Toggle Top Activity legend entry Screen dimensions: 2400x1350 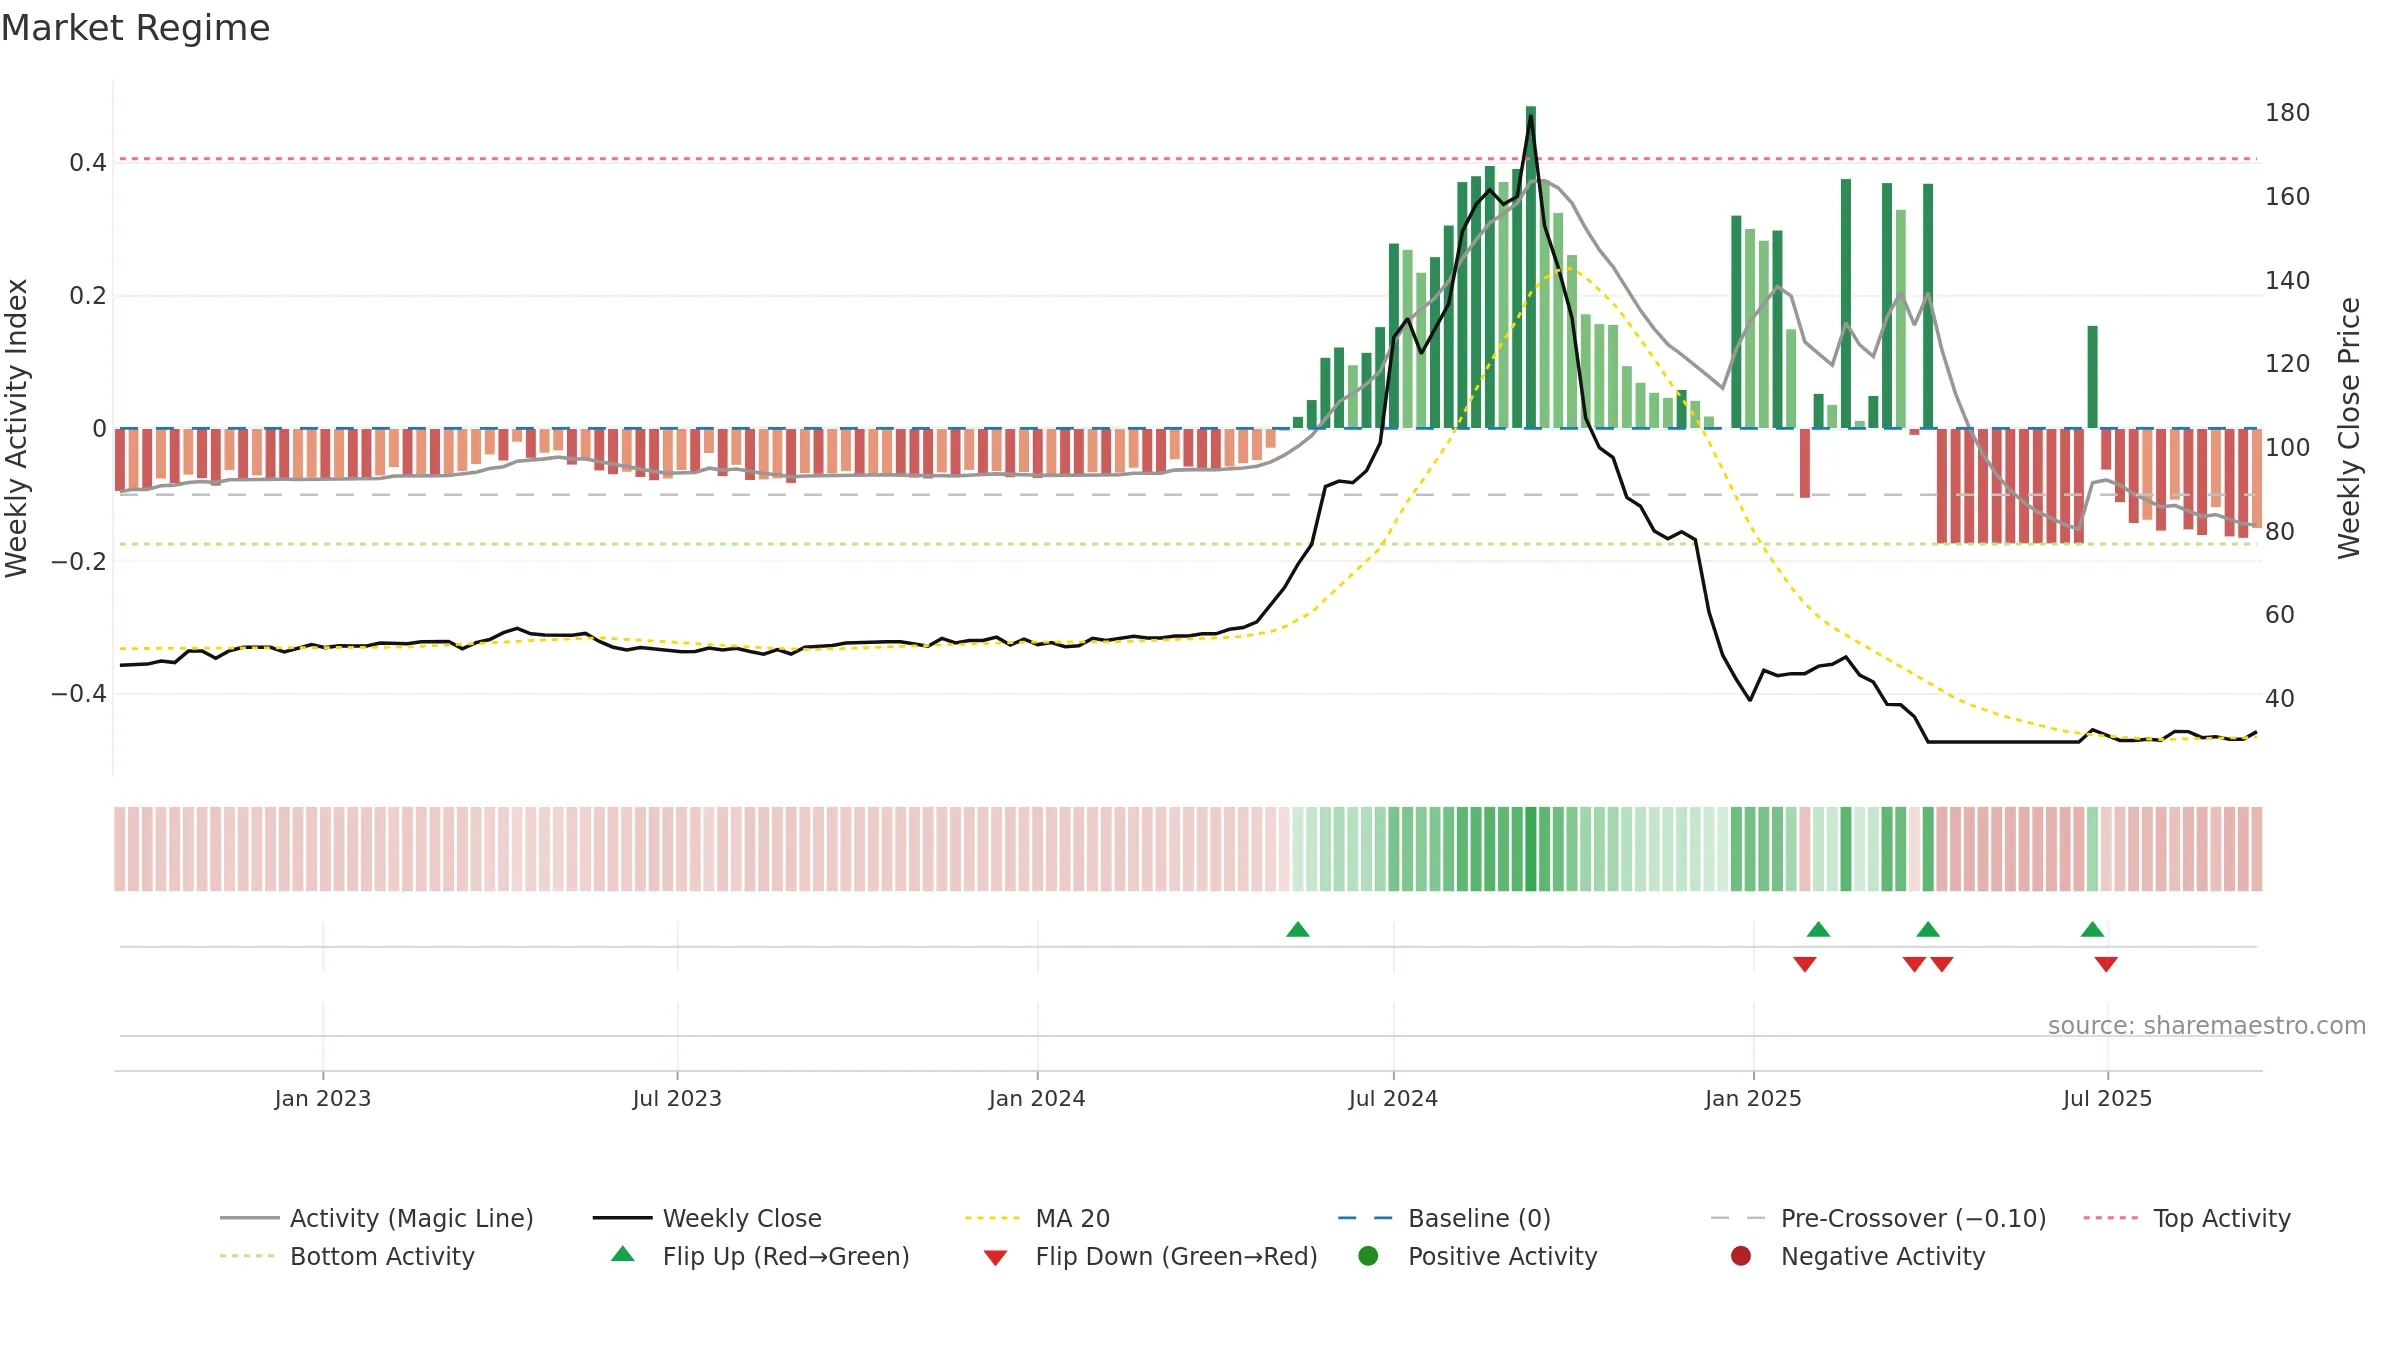(x=2187, y=1218)
